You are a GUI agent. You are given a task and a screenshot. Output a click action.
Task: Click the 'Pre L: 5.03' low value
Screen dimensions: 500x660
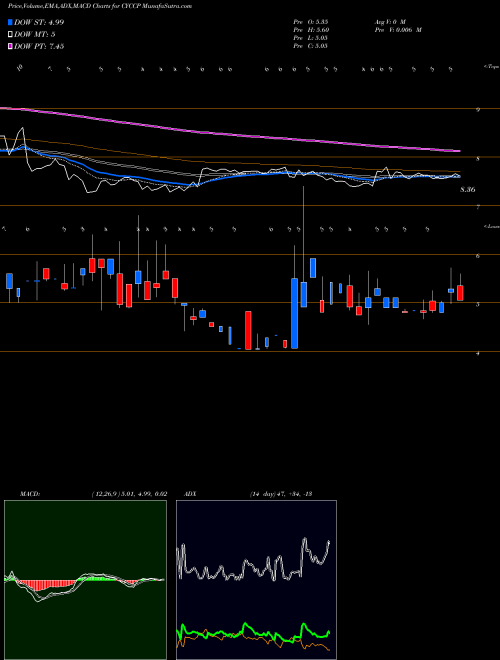[311, 38]
